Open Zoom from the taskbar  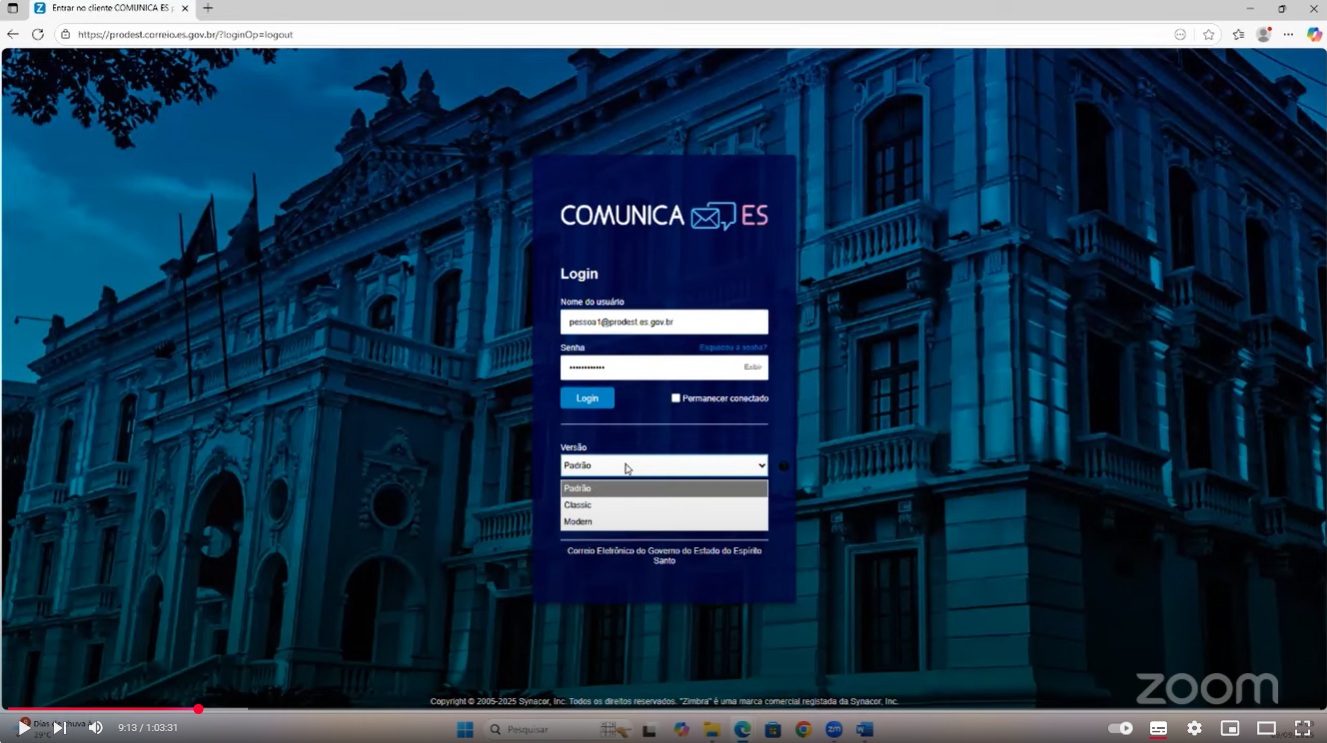tap(835, 729)
